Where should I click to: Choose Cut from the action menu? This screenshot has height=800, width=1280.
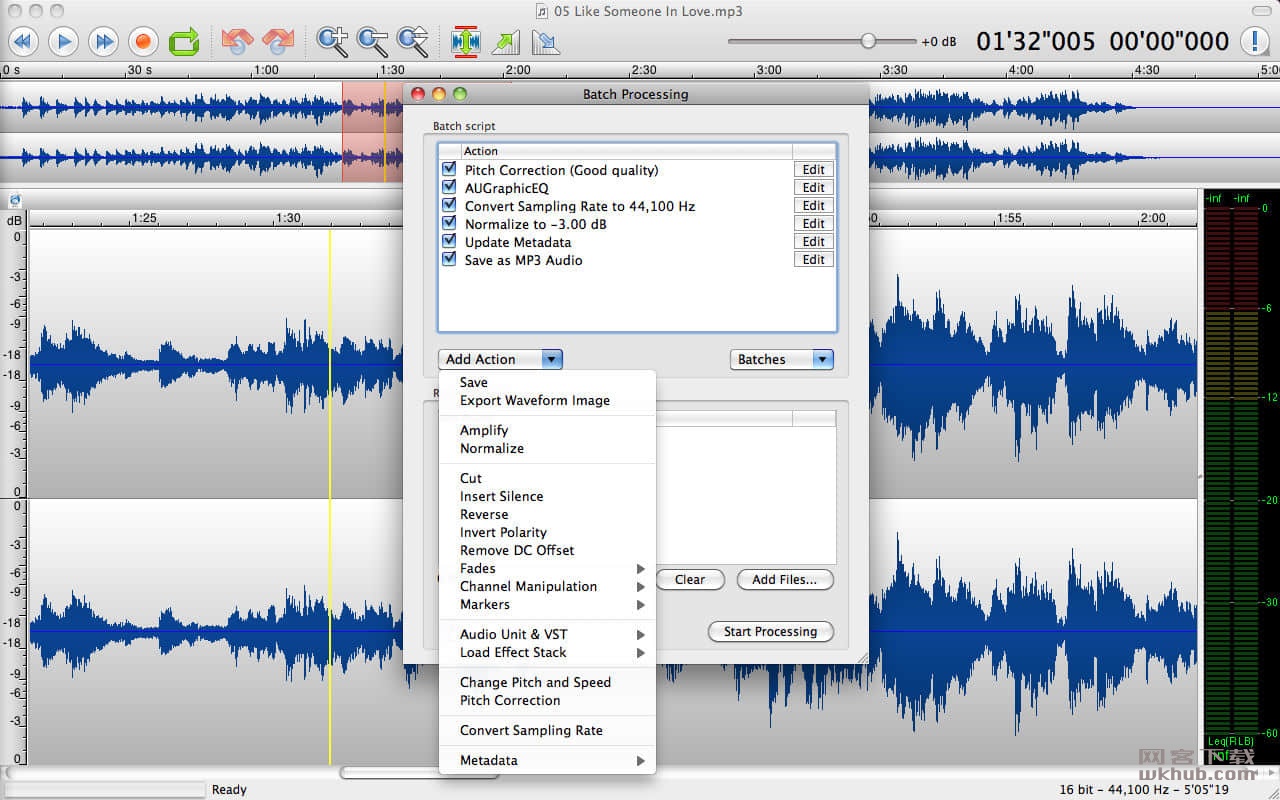(547, 478)
